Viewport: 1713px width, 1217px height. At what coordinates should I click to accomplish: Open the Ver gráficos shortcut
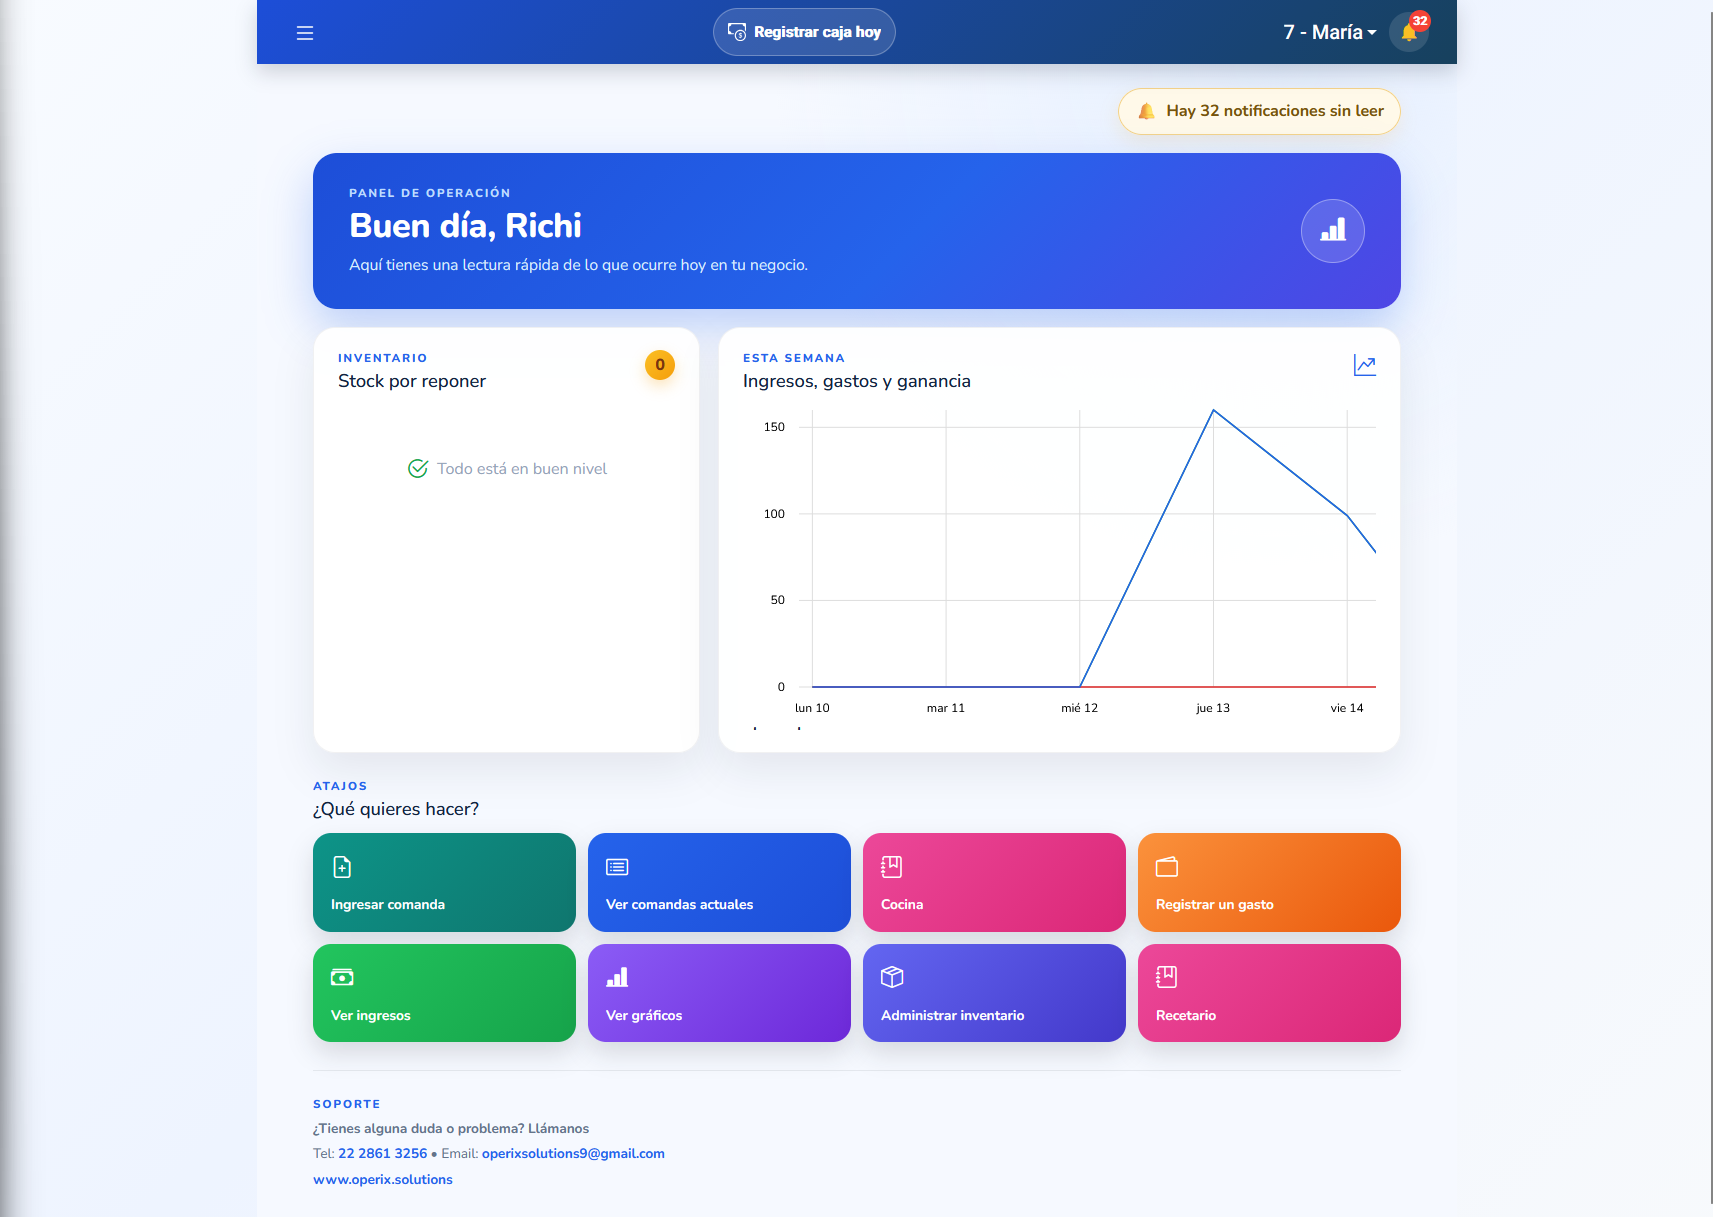point(719,993)
